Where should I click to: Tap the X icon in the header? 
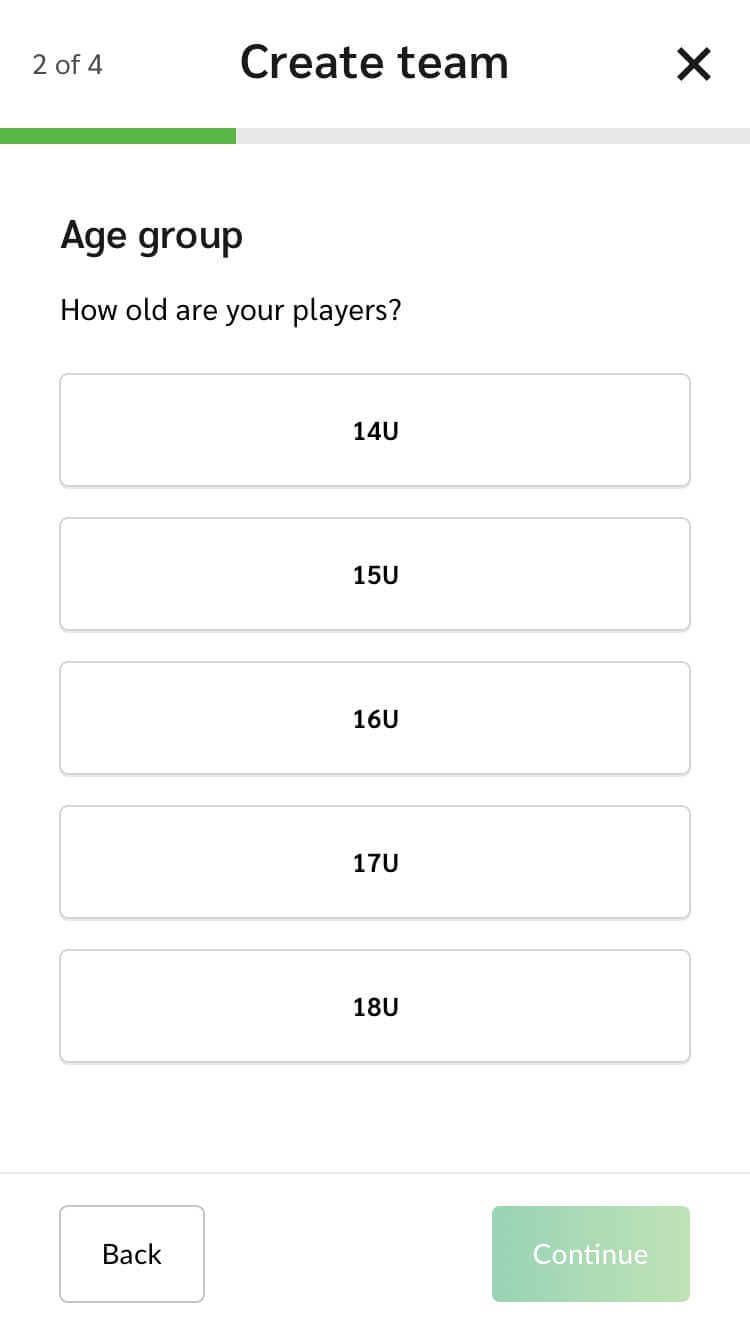tap(693, 65)
